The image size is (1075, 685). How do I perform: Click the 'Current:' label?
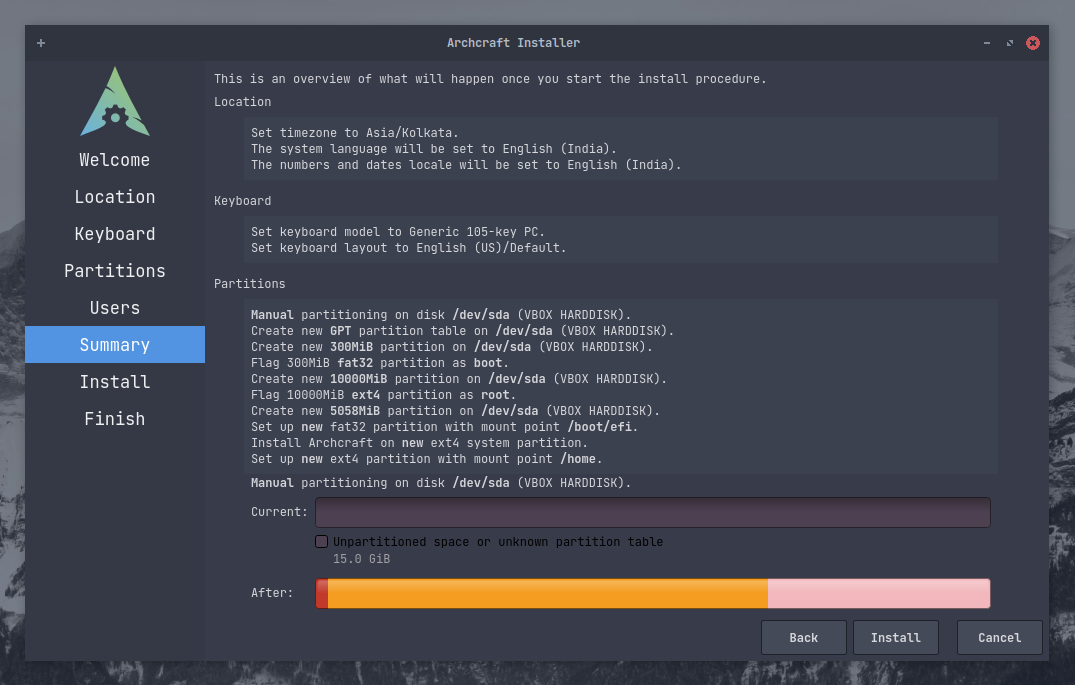[279, 512]
